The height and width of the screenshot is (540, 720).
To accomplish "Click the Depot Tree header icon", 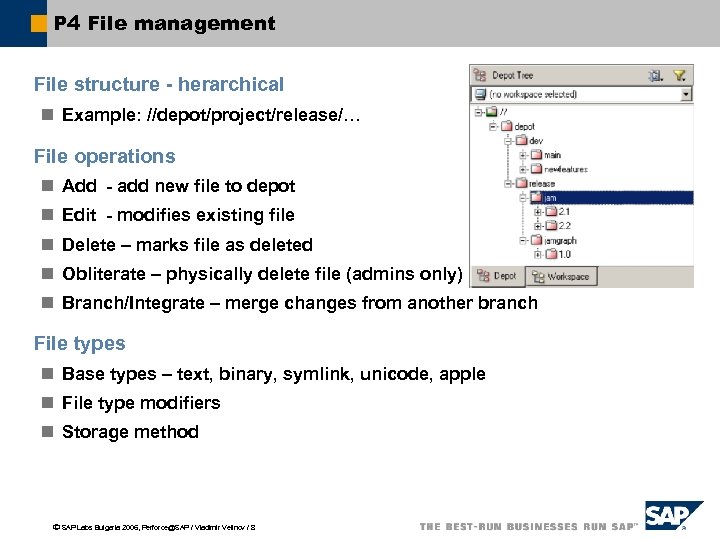I will pyautogui.click(x=480, y=75).
